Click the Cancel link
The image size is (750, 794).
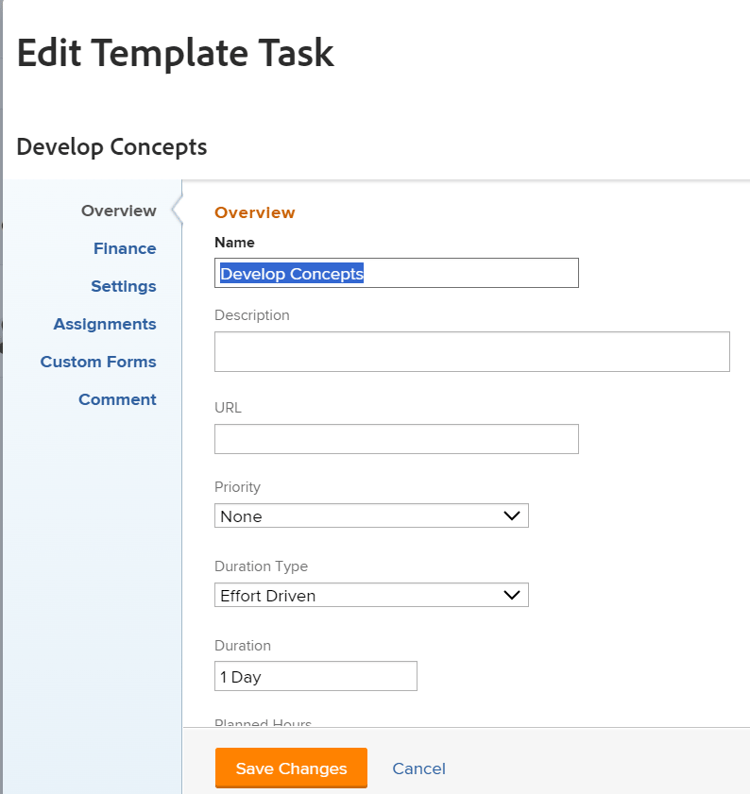tap(419, 769)
